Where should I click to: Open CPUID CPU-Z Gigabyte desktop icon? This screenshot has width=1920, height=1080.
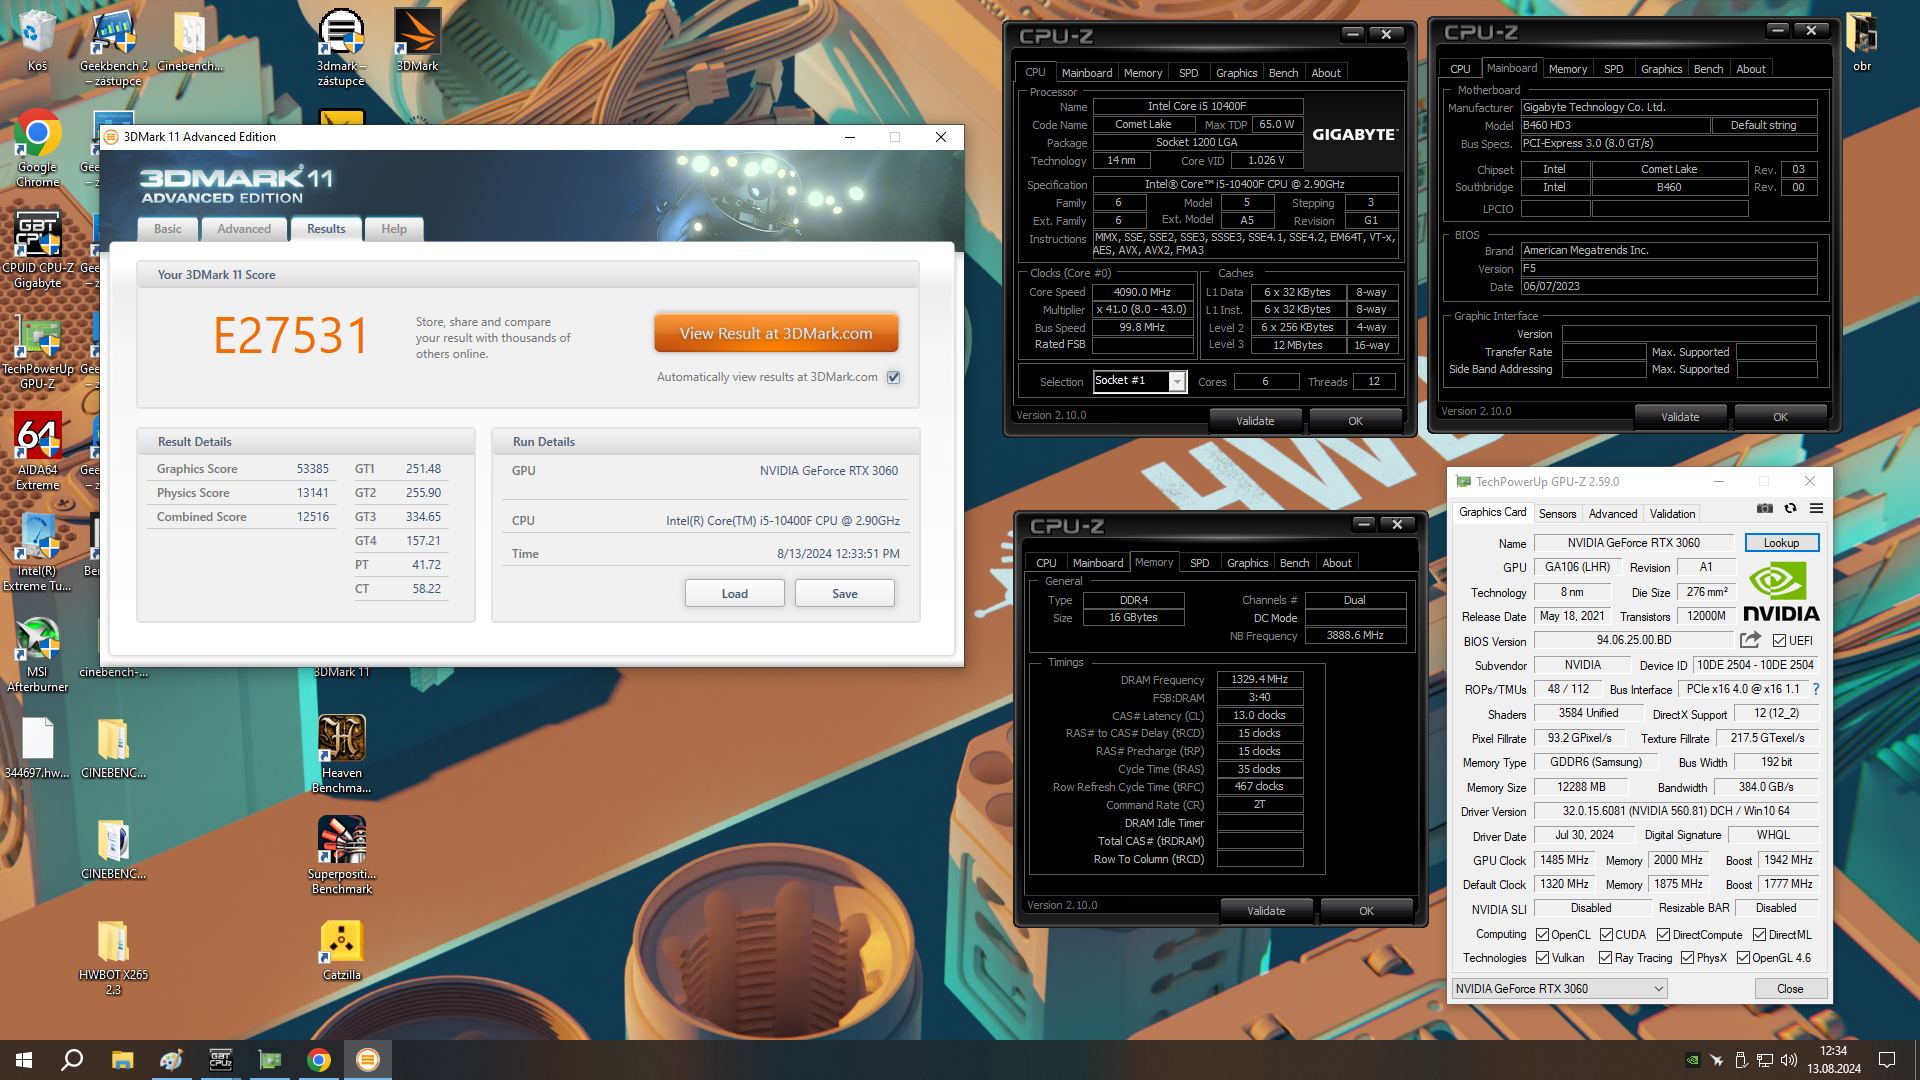click(x=37, y=250)
